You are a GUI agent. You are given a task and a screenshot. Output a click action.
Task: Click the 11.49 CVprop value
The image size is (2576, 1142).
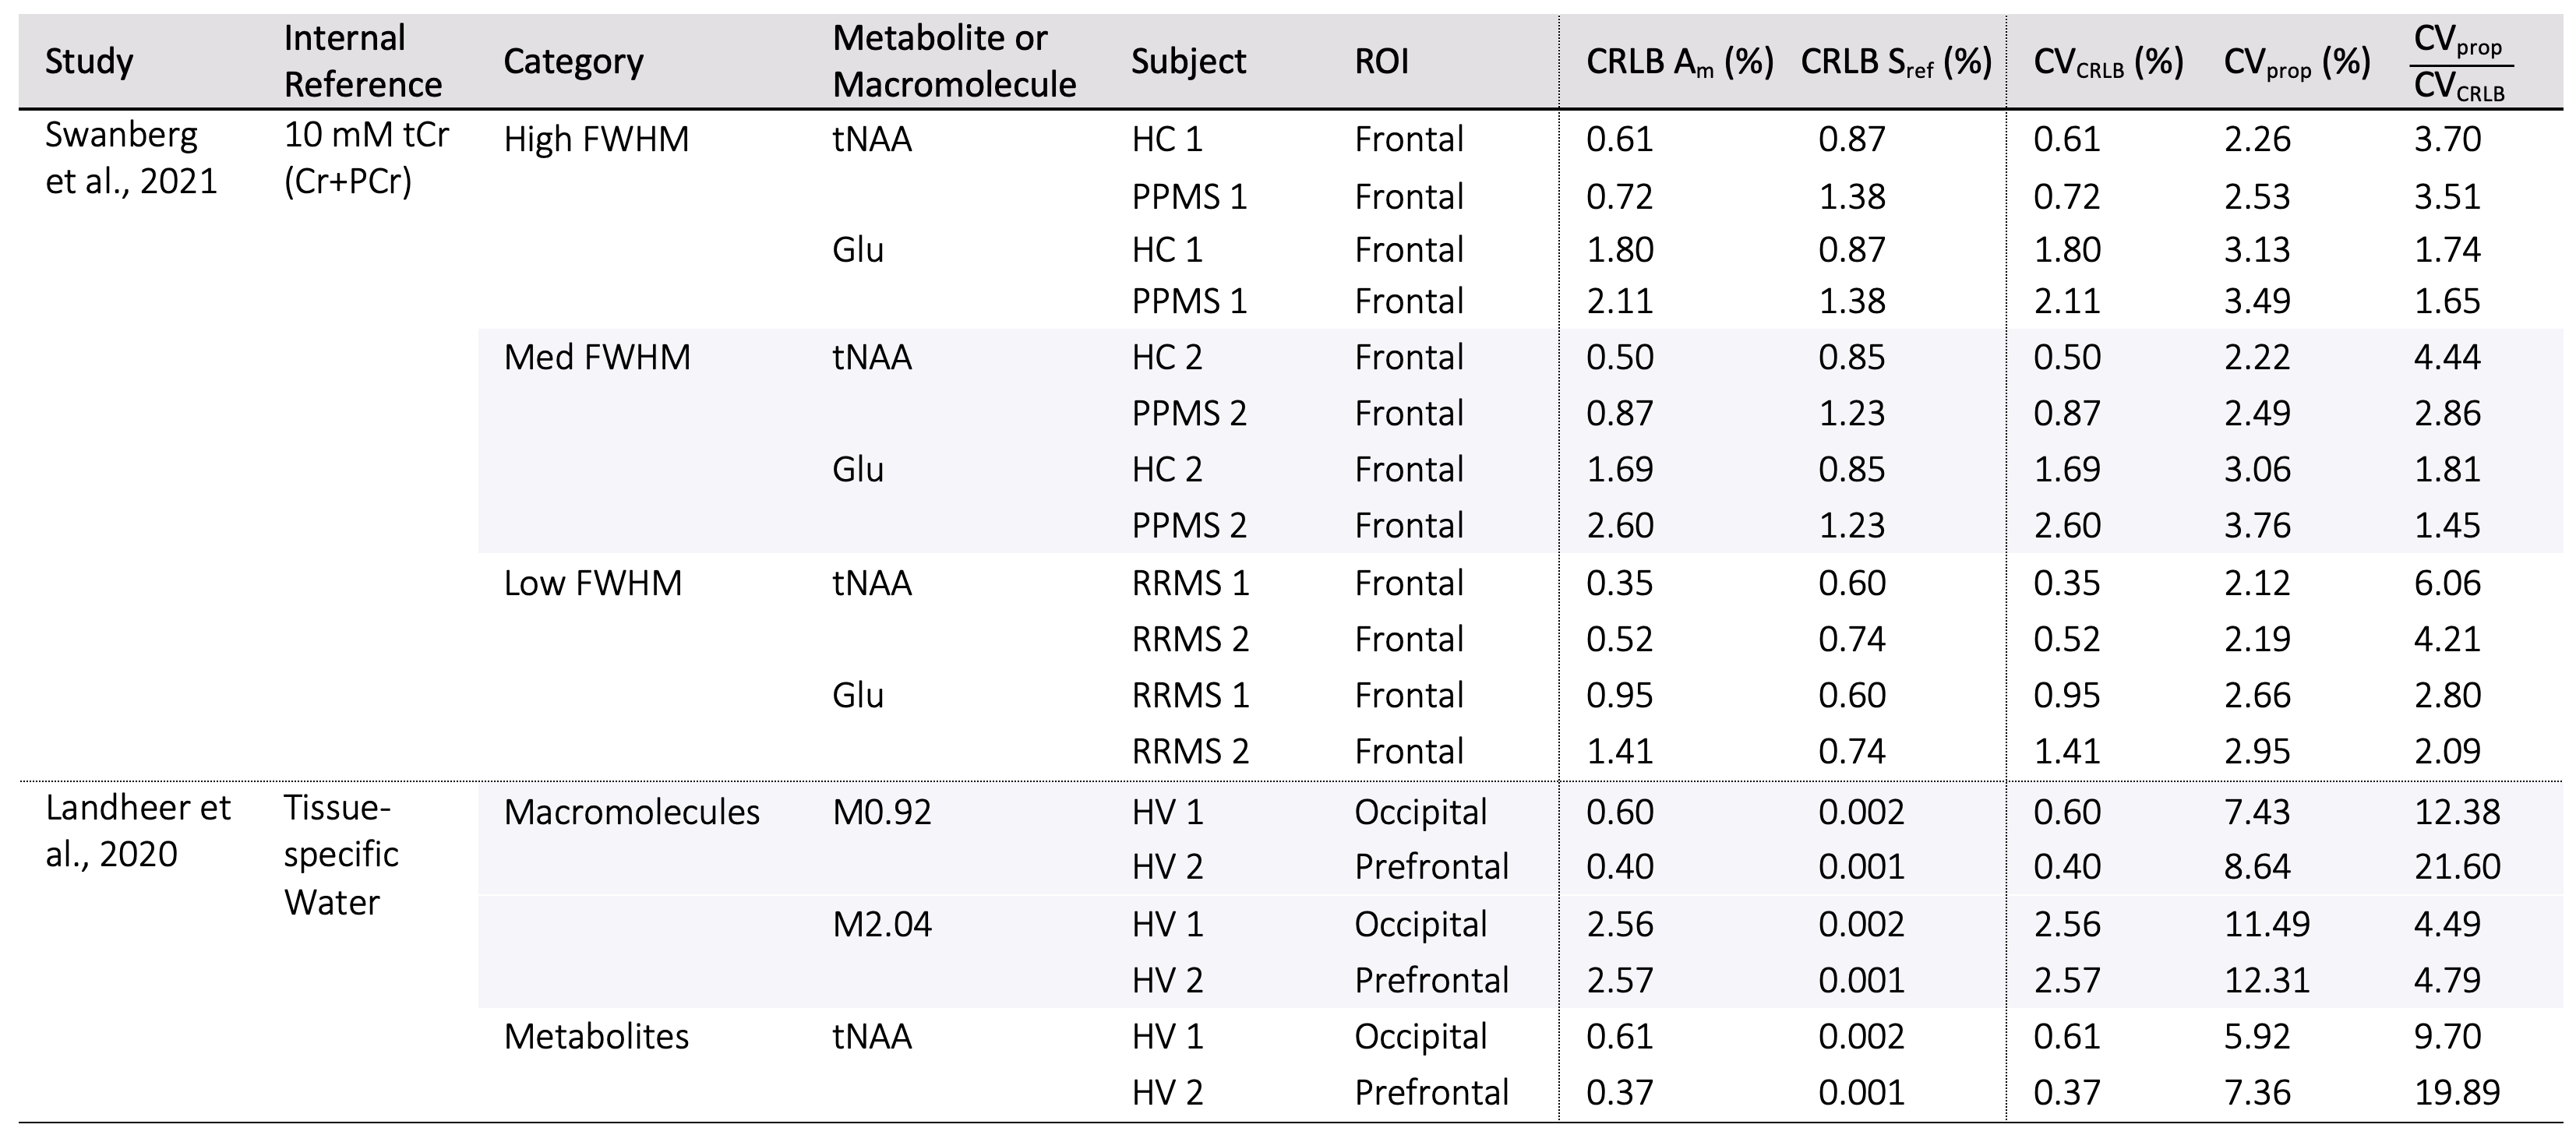point(2266,924)
